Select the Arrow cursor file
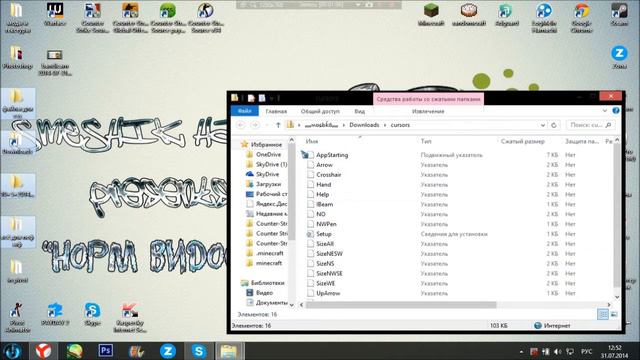This screenshot has height=360, width=640. (x=324, y=165)
